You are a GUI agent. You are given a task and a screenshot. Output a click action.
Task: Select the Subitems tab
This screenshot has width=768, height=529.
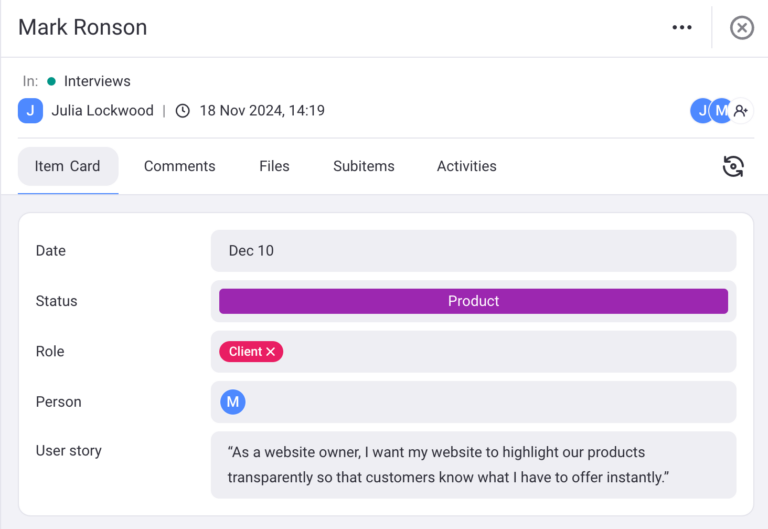[364, 166]
